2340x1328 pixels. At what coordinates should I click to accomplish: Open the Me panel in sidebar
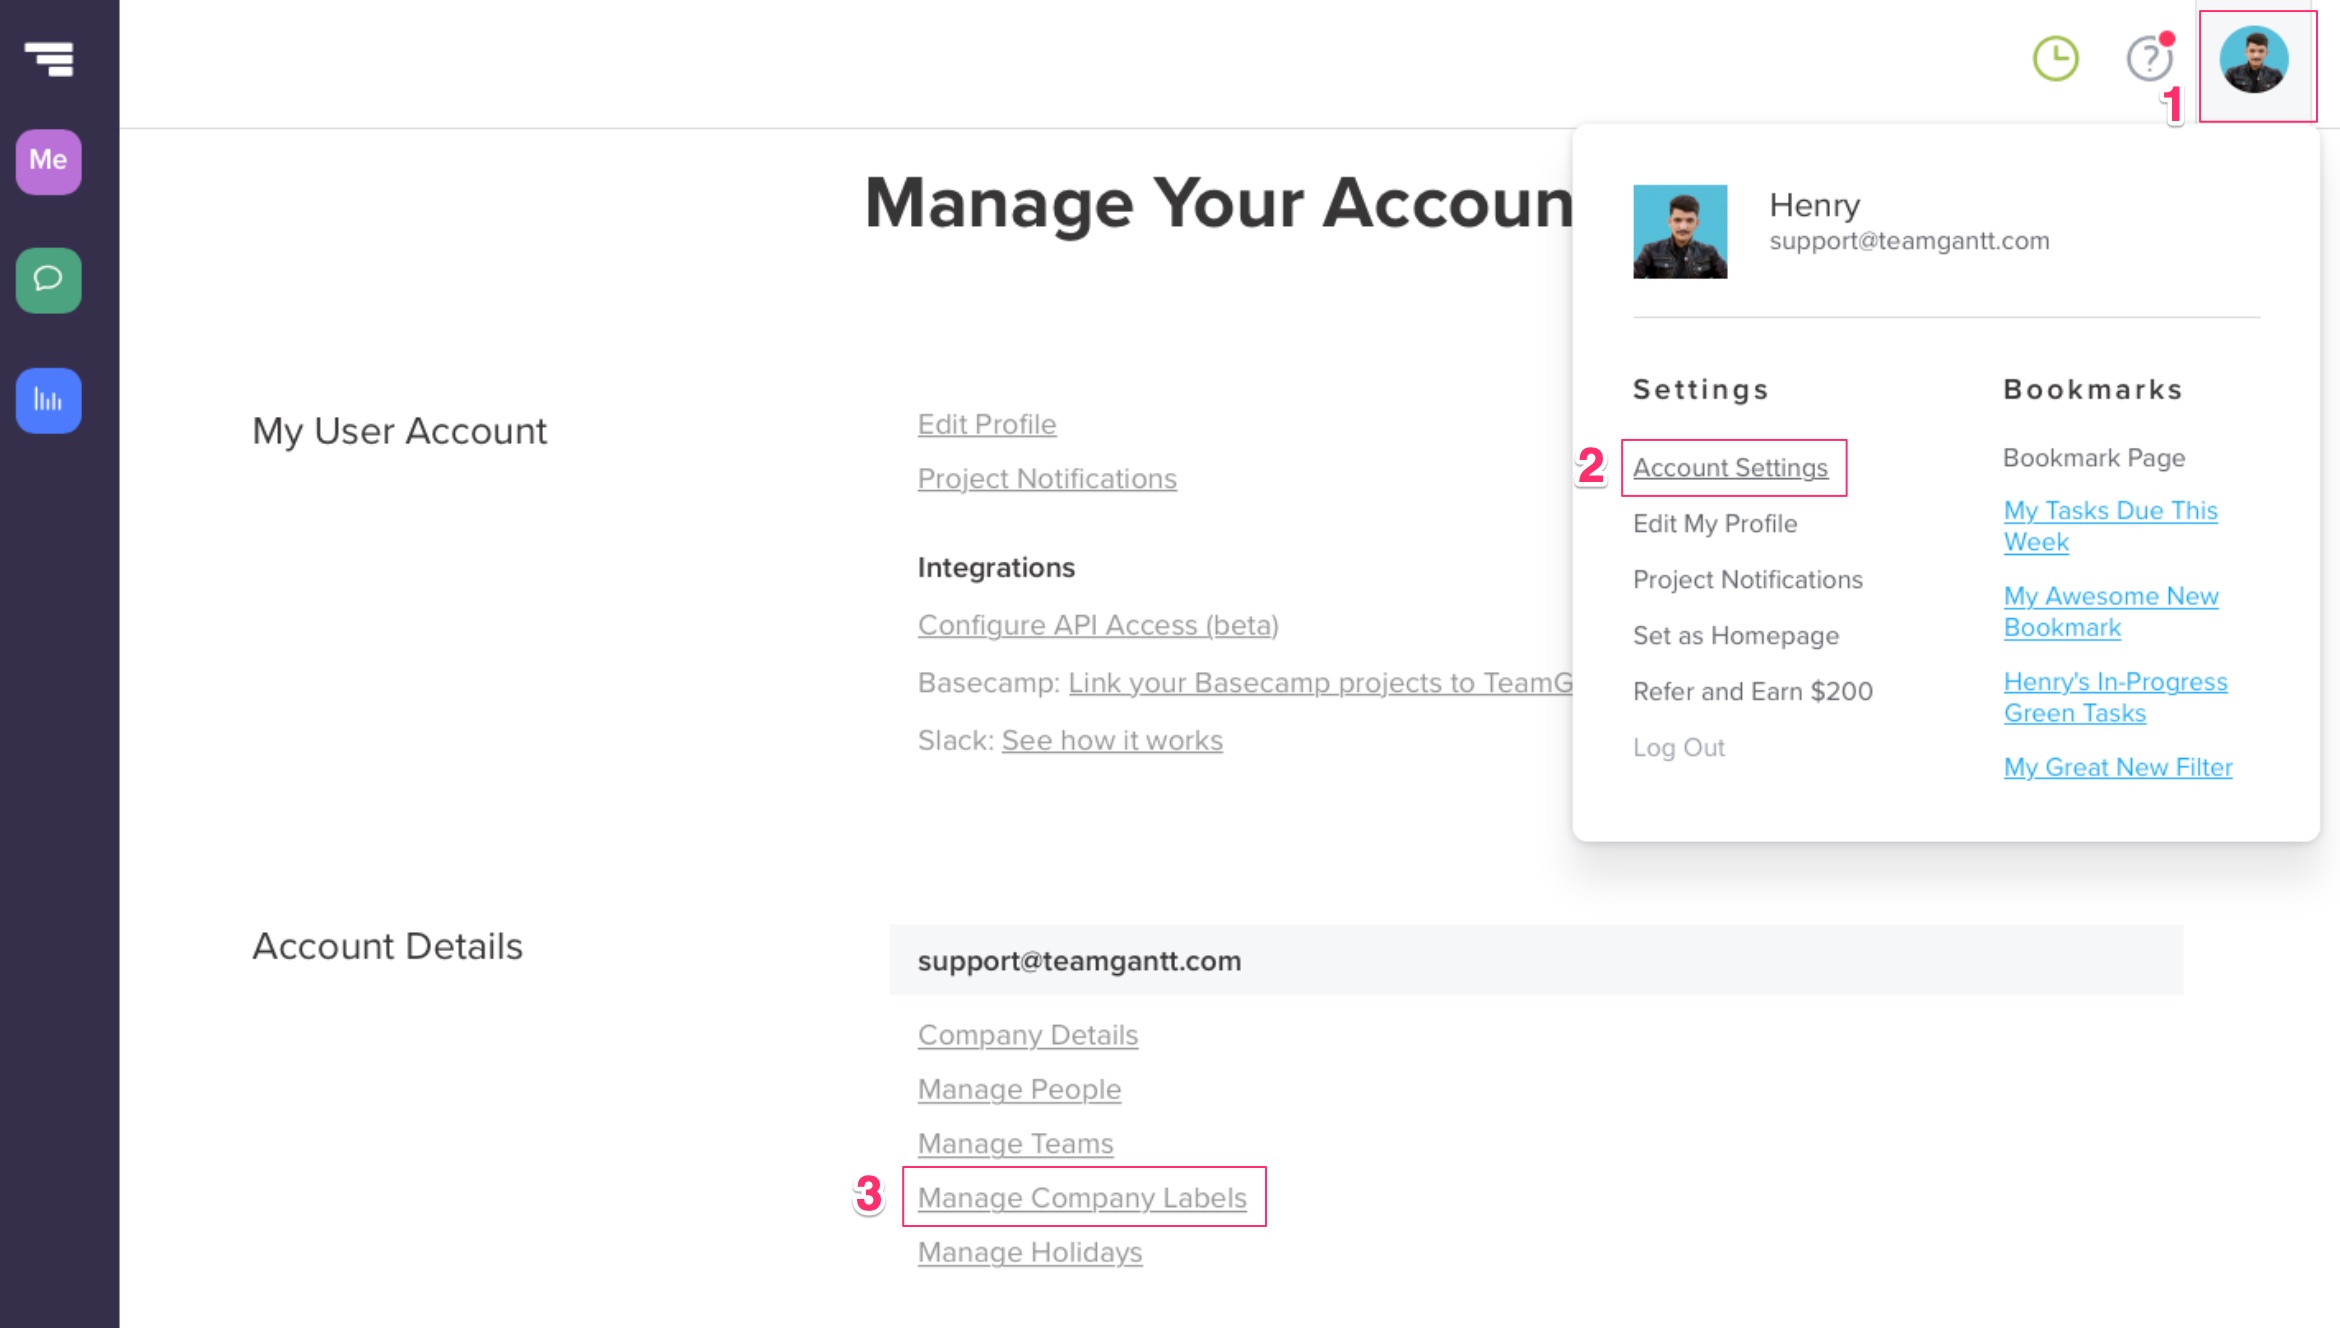pyautogui.click(x=47, y=161)
